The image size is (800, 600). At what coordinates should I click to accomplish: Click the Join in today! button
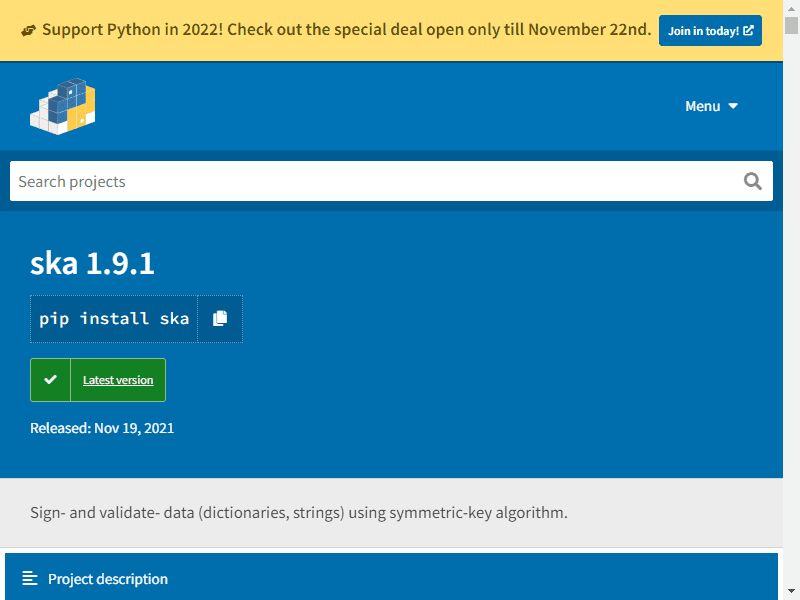710,31
